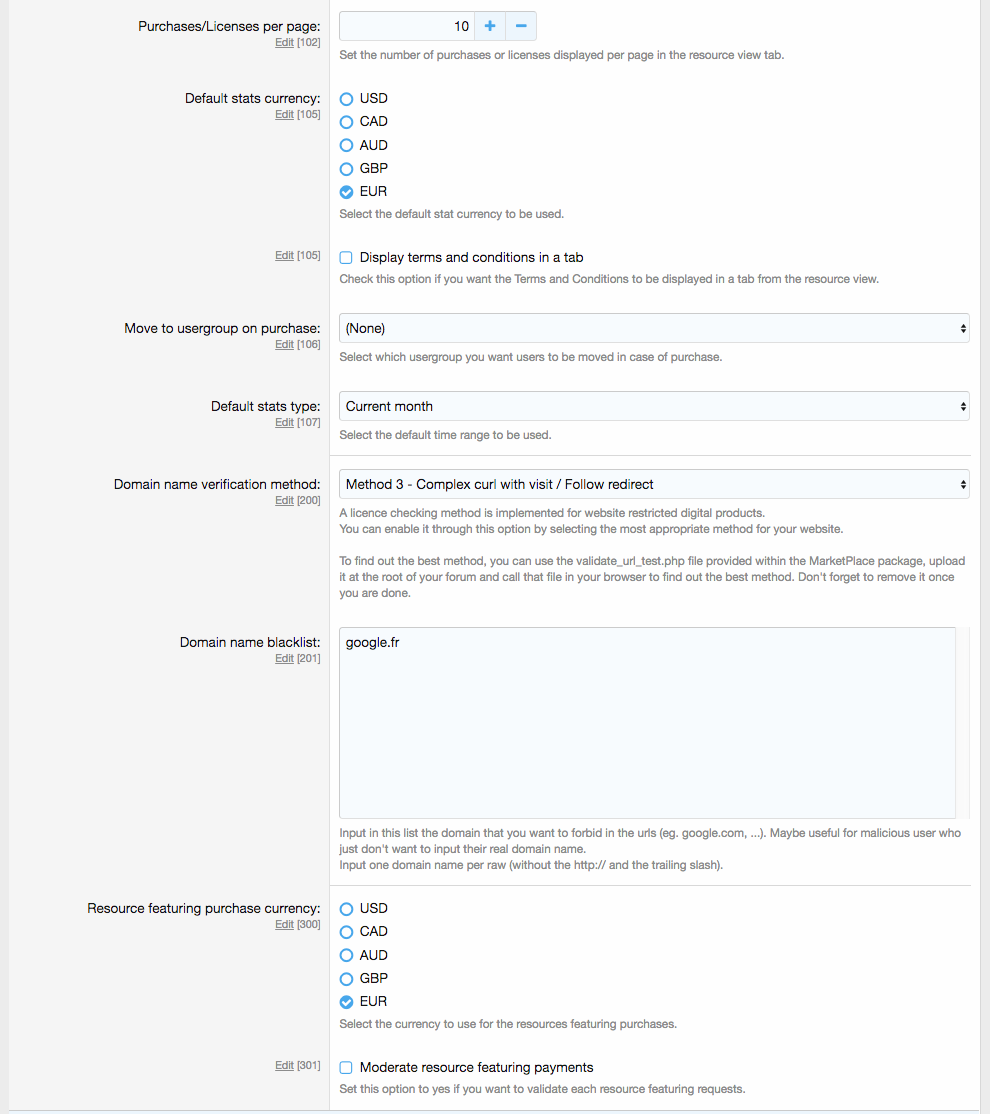Select USD as default stats currency
Viewport: 990px width, 1114px height.
pyautogui.click(x=347, y=99)
